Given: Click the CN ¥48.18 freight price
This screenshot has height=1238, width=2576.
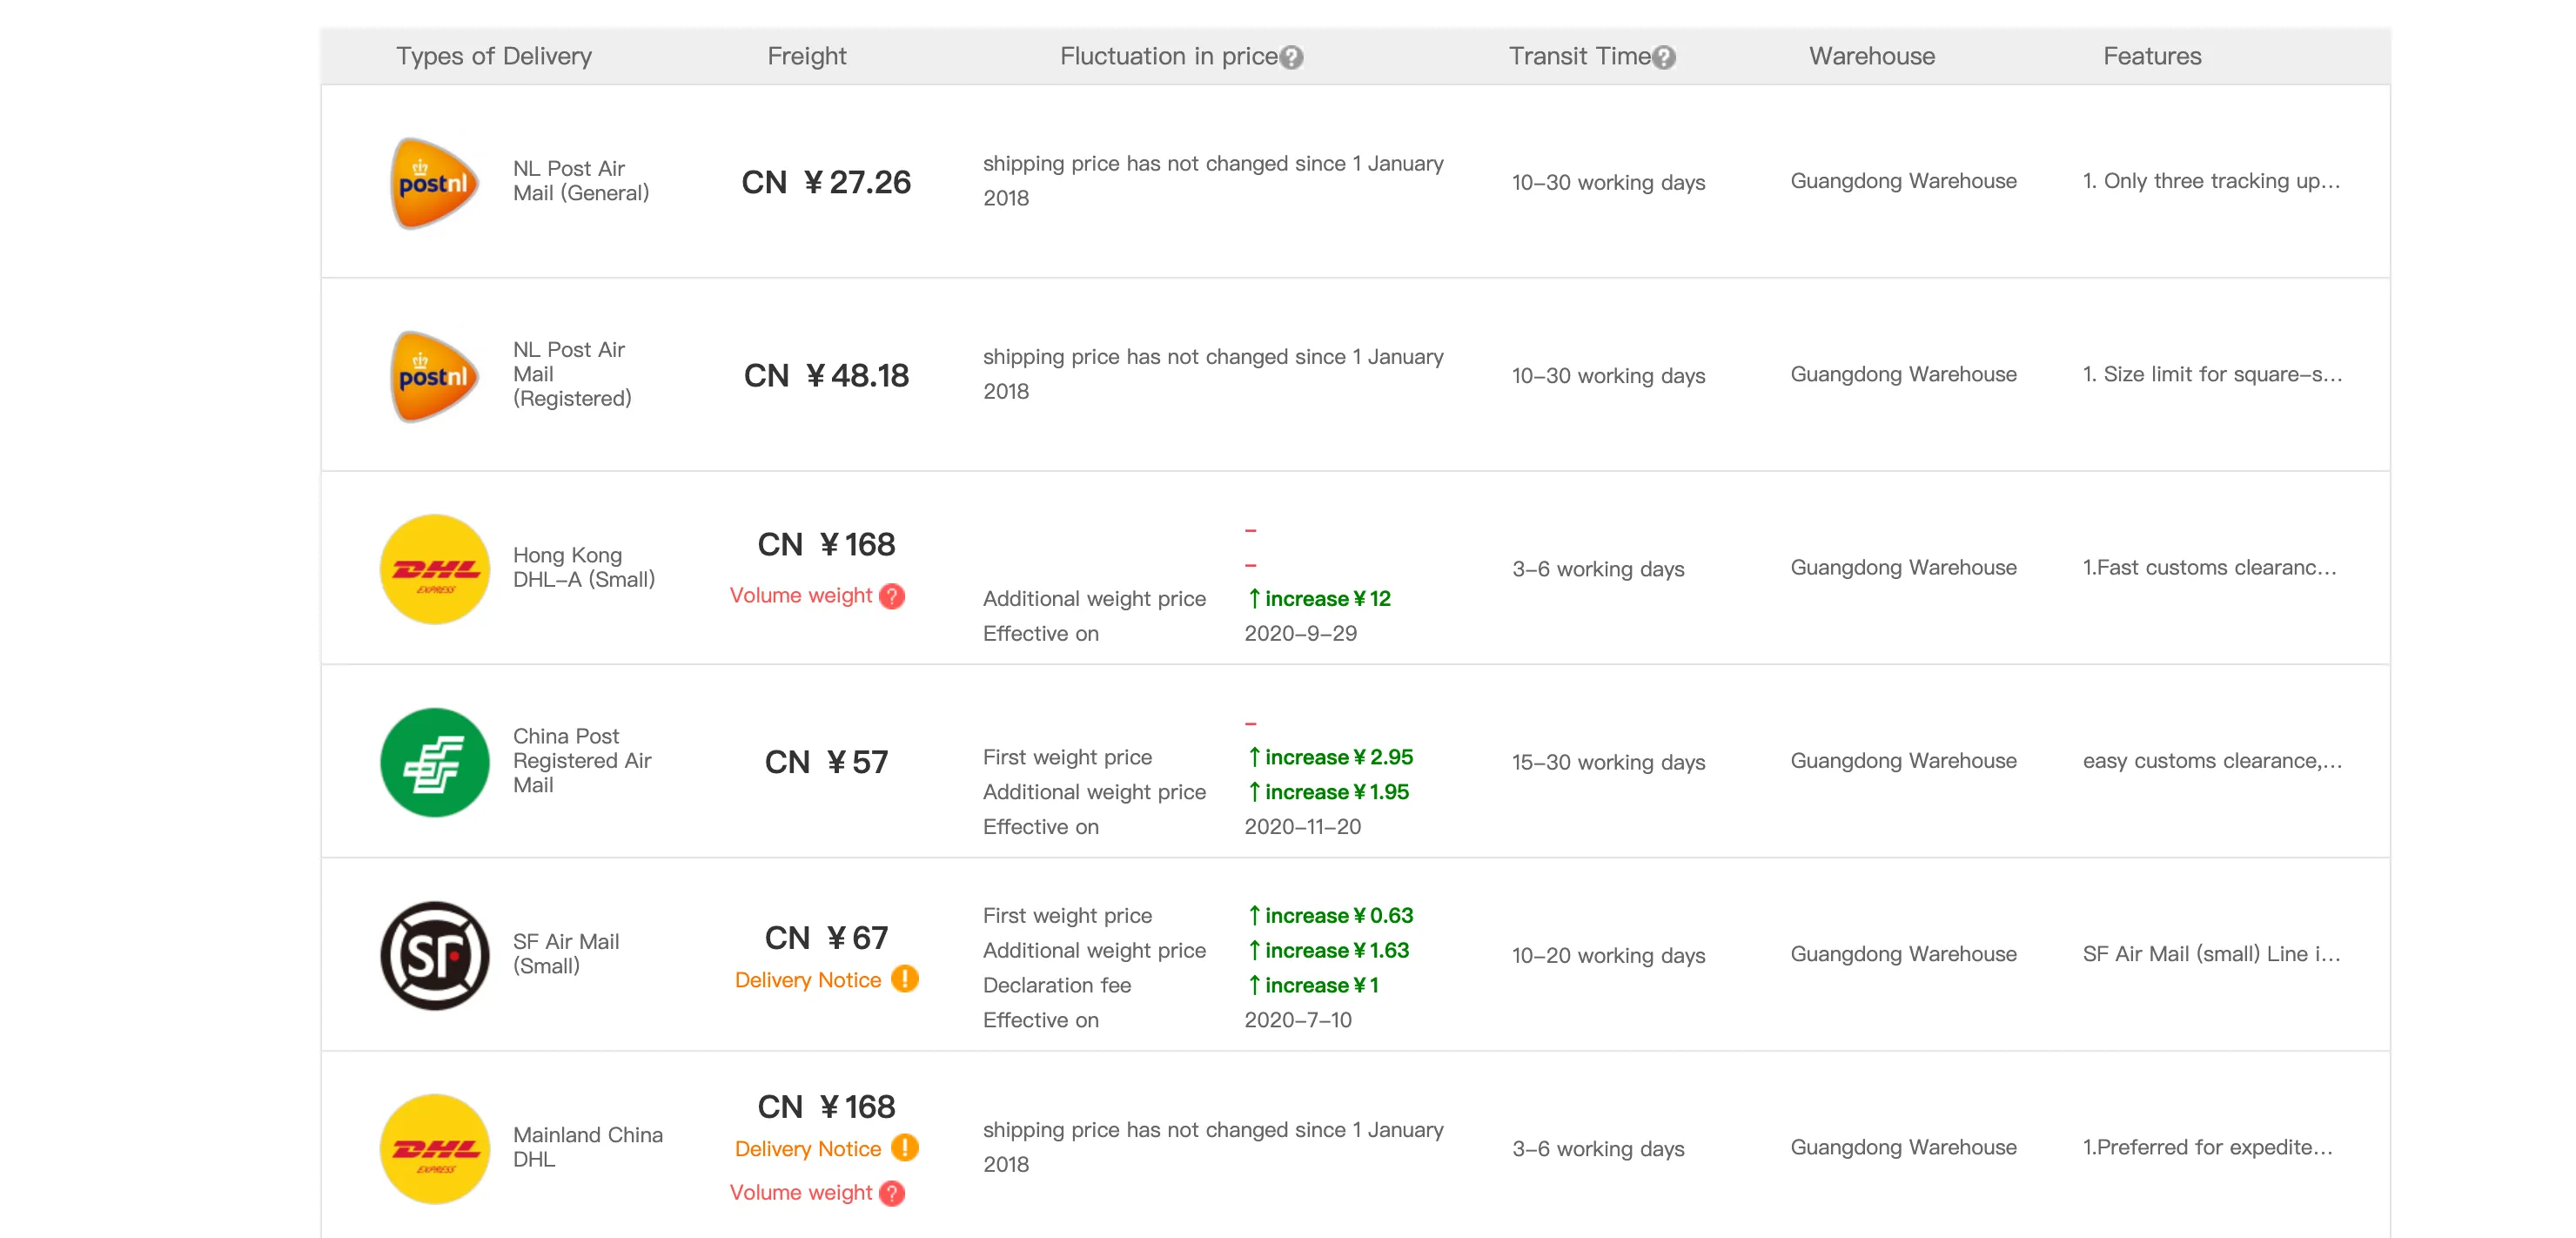Looking at the screenshot, I should 826,376.
